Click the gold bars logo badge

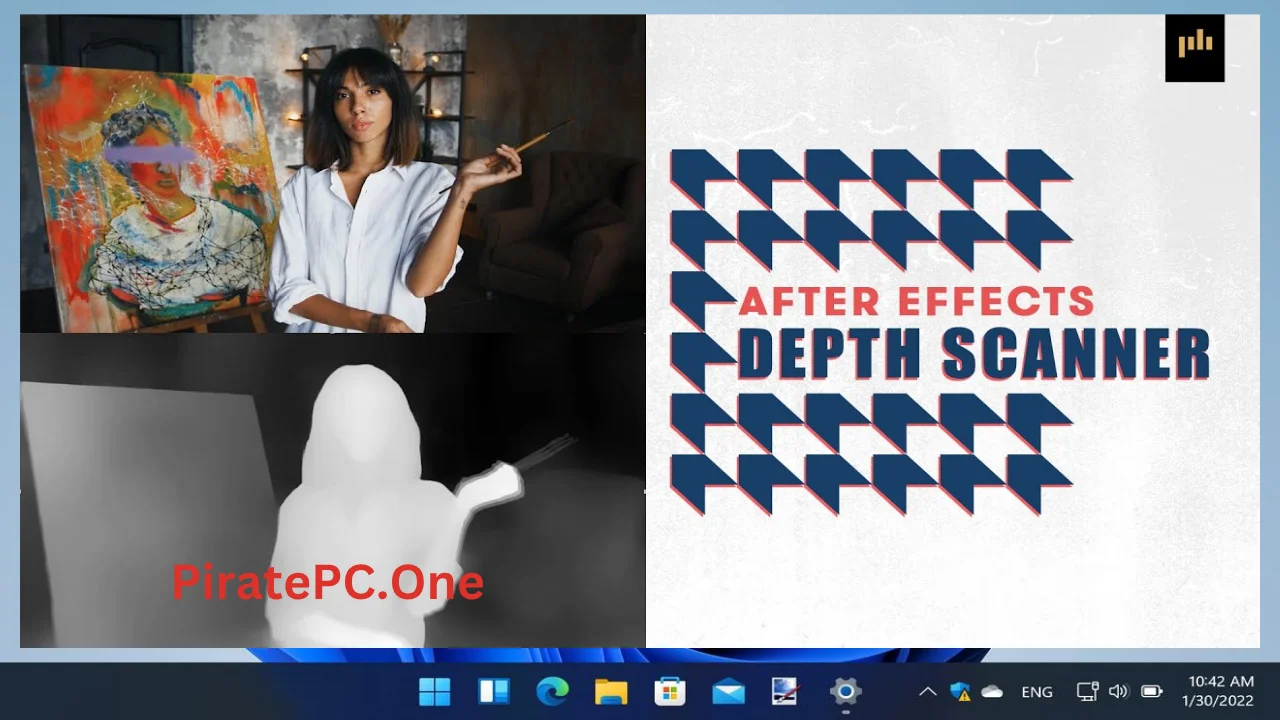point(1195,48)
